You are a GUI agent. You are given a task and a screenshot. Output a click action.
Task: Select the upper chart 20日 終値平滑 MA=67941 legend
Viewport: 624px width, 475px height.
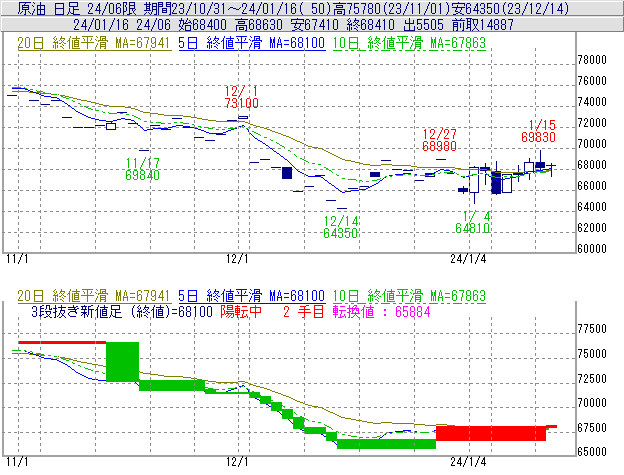coord(94,43)
